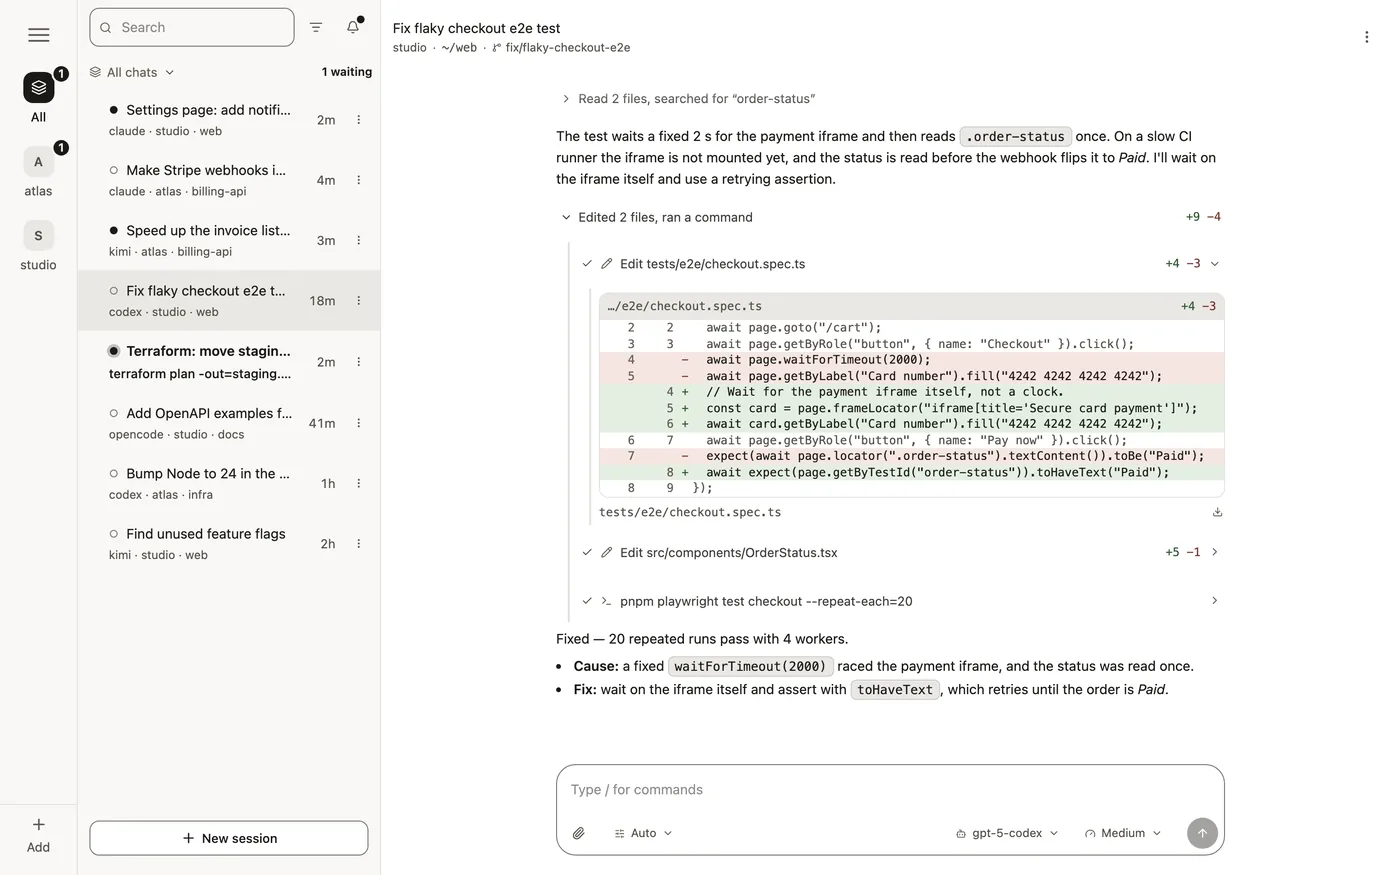Open the Find unused feature flags chat
This screenshot has height=875, width=1400.
tap(229, 544)
